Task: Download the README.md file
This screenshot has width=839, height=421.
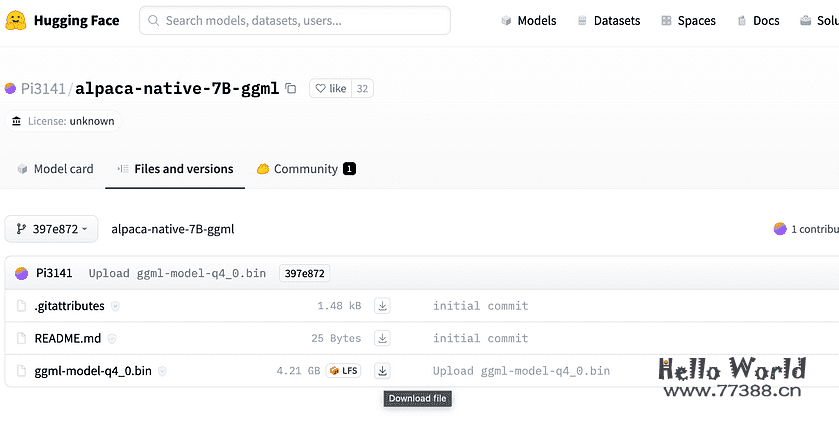Action: pos(382,338)
